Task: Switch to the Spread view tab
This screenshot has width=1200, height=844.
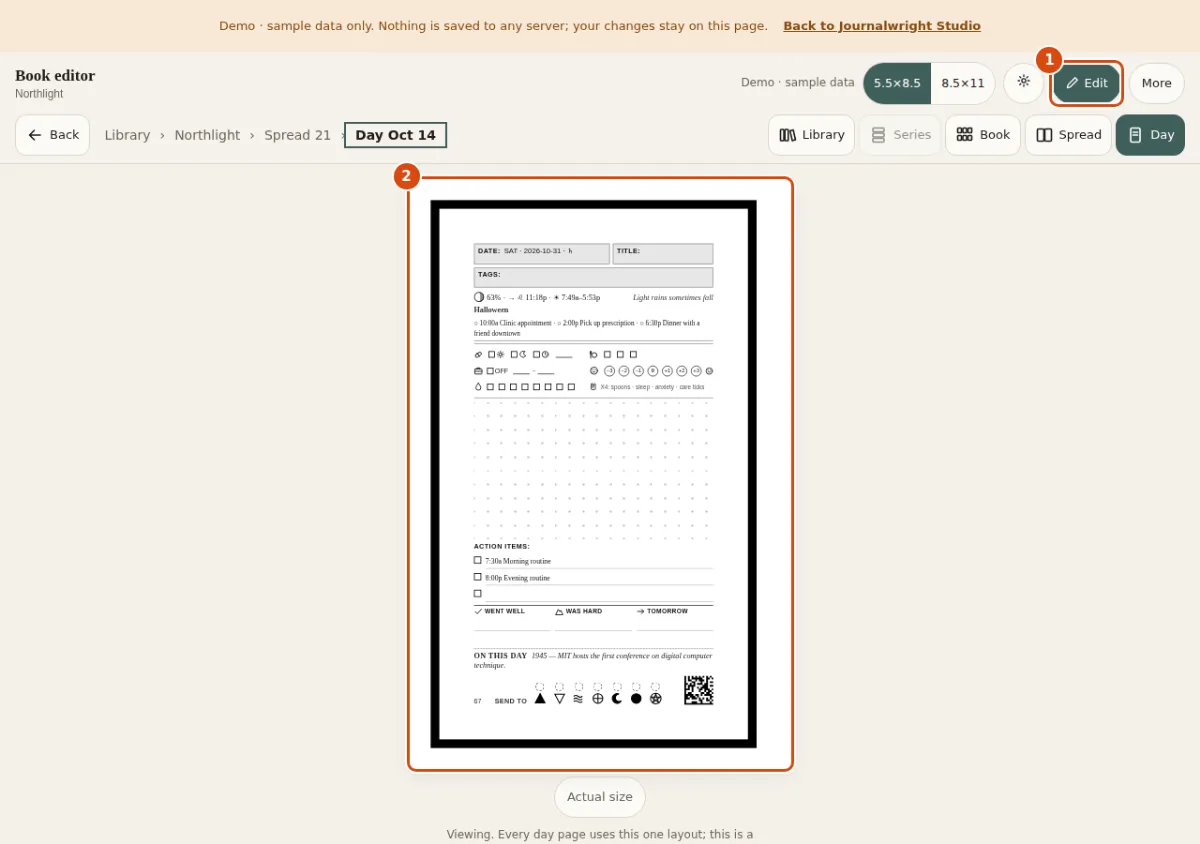Action: [x=1068, y=135]
